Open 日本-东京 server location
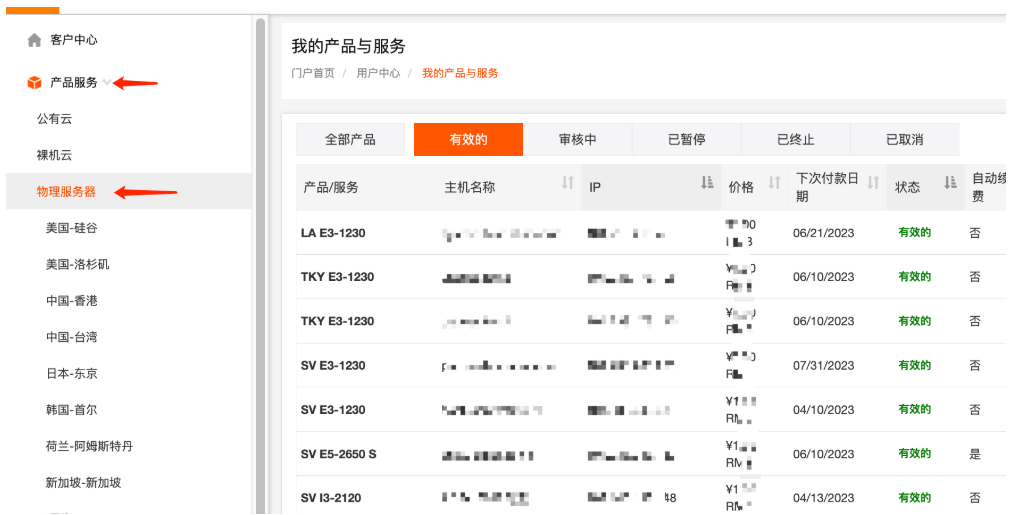This screenshot has width=1027, height=515. pos(71,373)
